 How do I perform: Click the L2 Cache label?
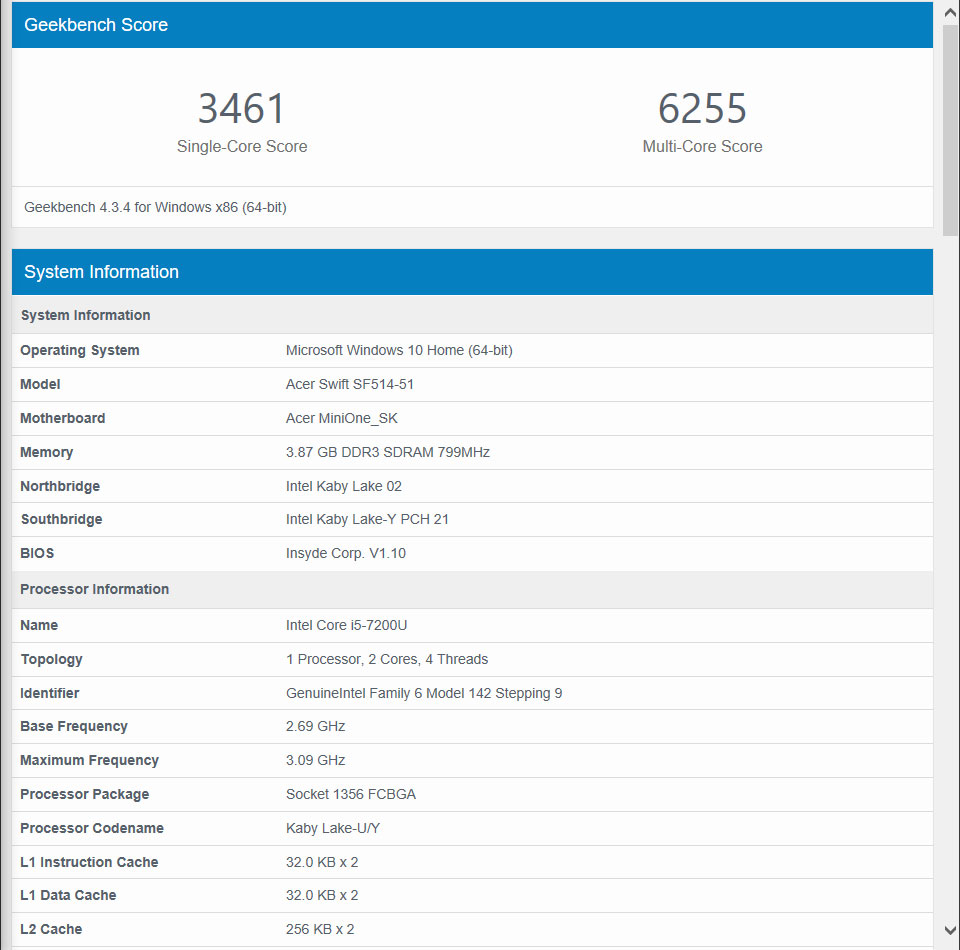(51, 929)
